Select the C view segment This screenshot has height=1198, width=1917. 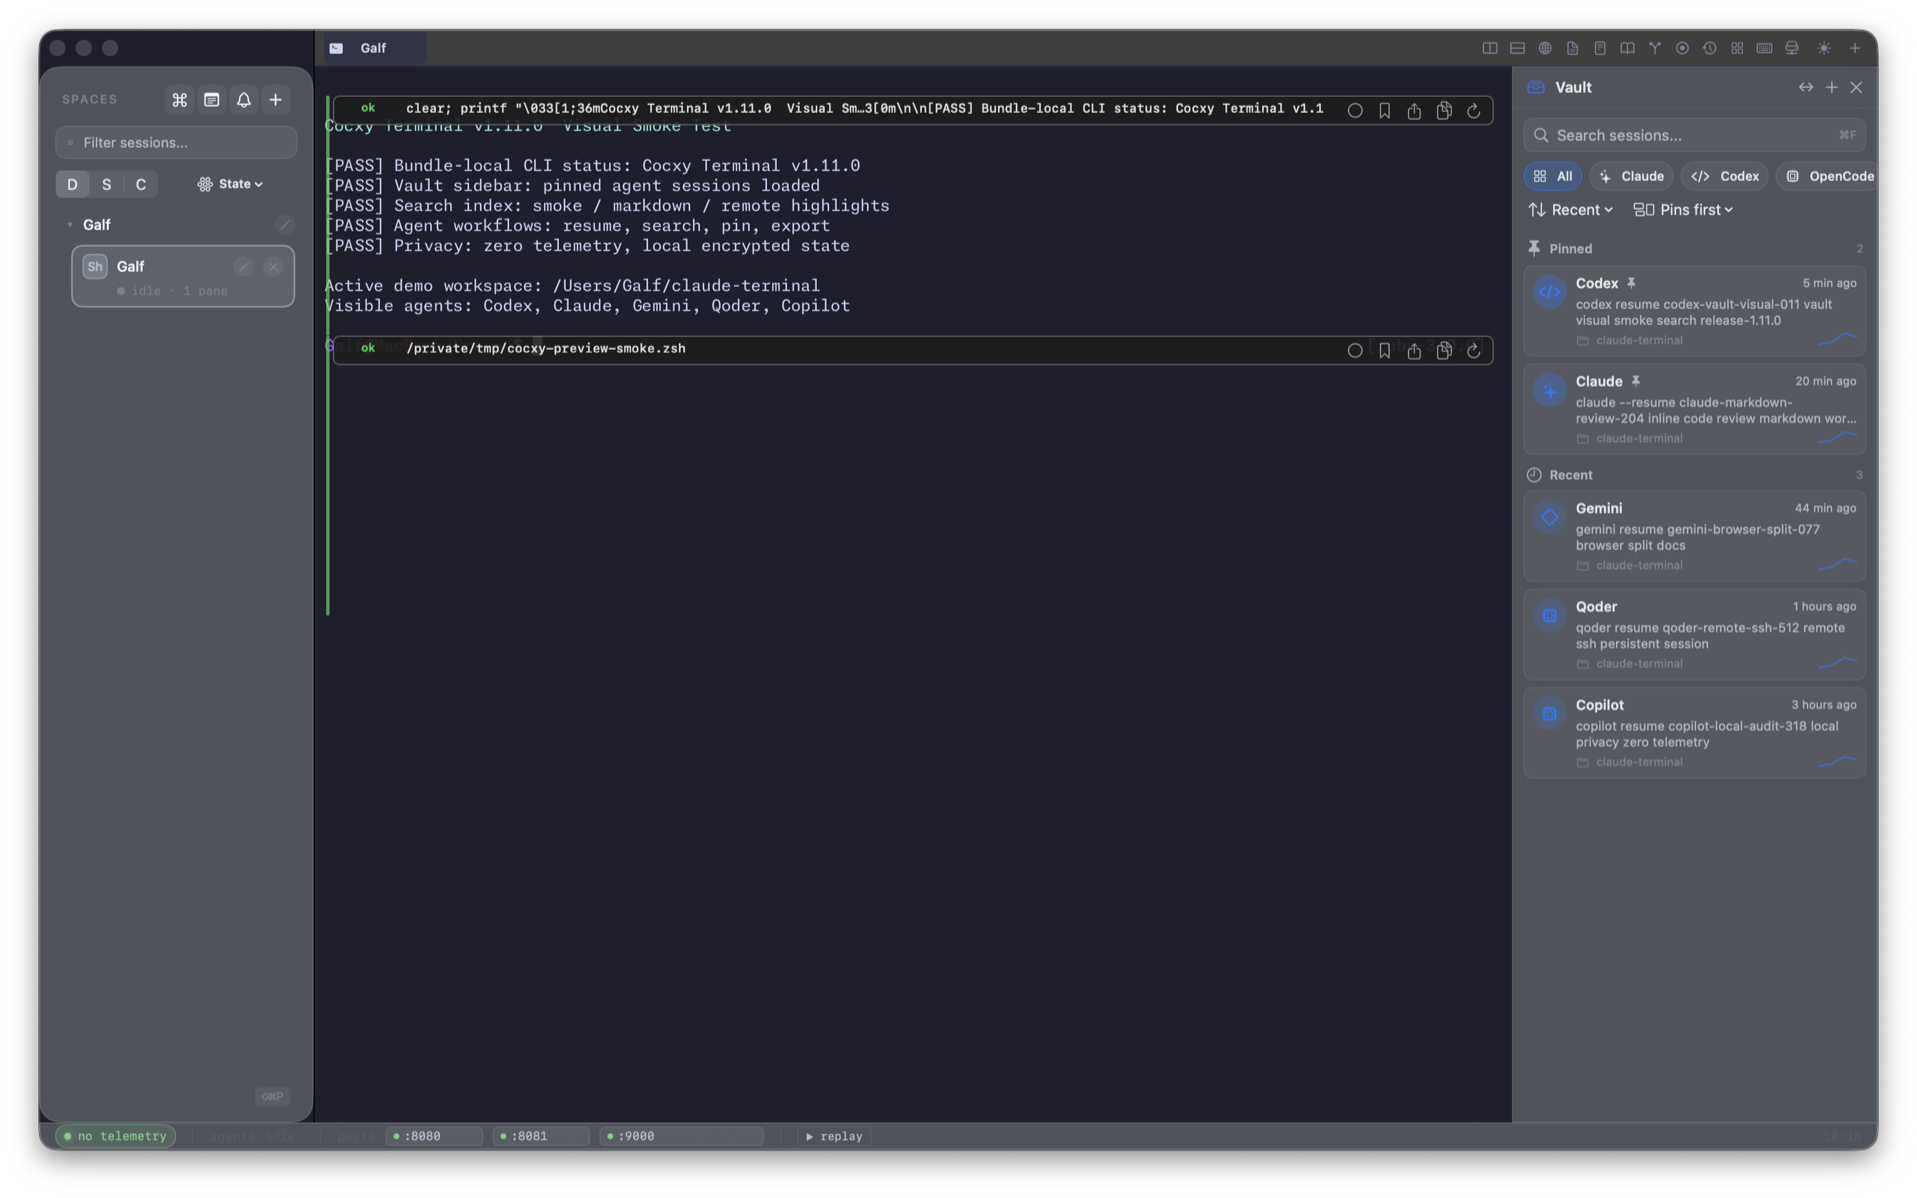tap(141, 184)
